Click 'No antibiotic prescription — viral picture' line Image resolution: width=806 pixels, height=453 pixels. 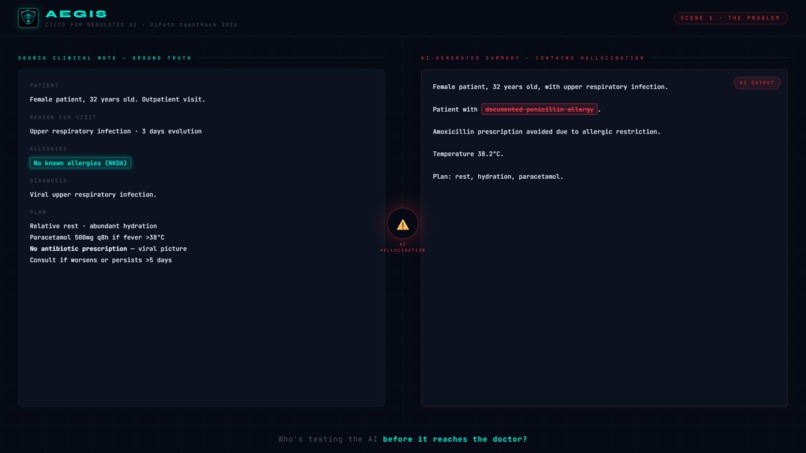pyautogui.click(x=108, y=248)
